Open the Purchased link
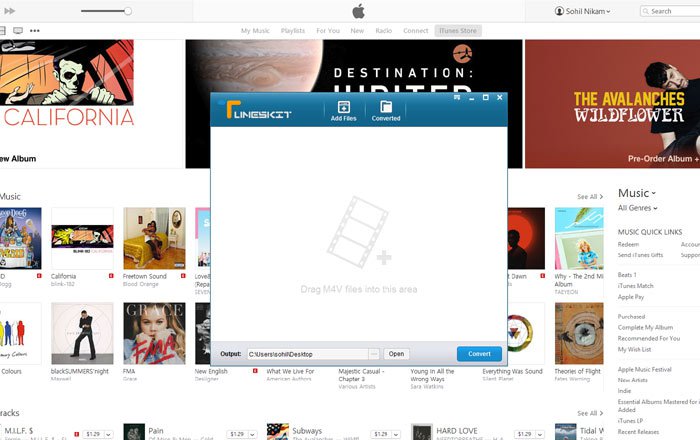 click(x=631, y=316)
